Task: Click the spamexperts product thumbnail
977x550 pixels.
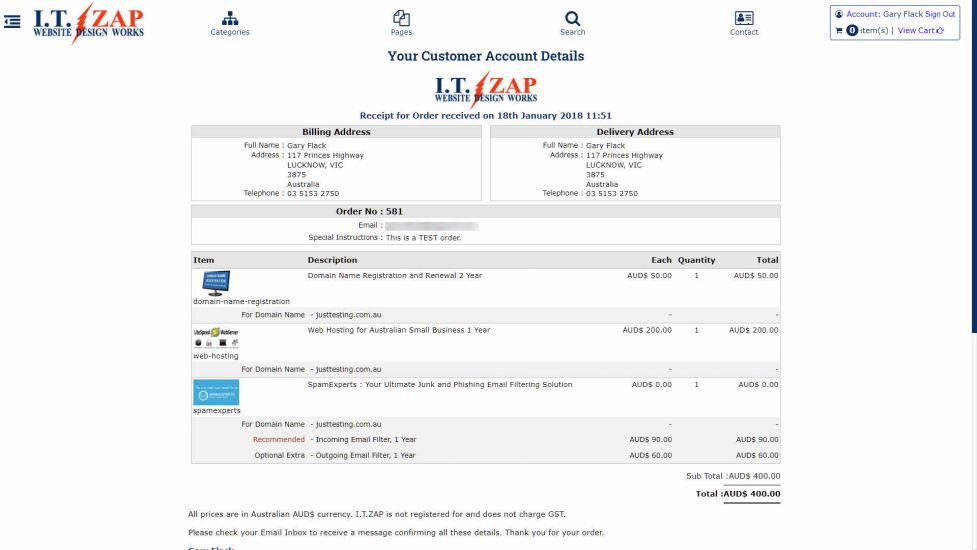Action: 216,391
